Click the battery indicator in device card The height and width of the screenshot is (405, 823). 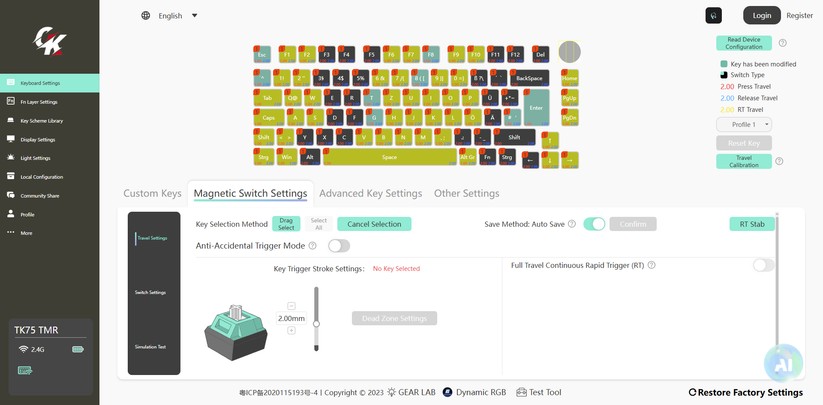click(x=78, y=349)
